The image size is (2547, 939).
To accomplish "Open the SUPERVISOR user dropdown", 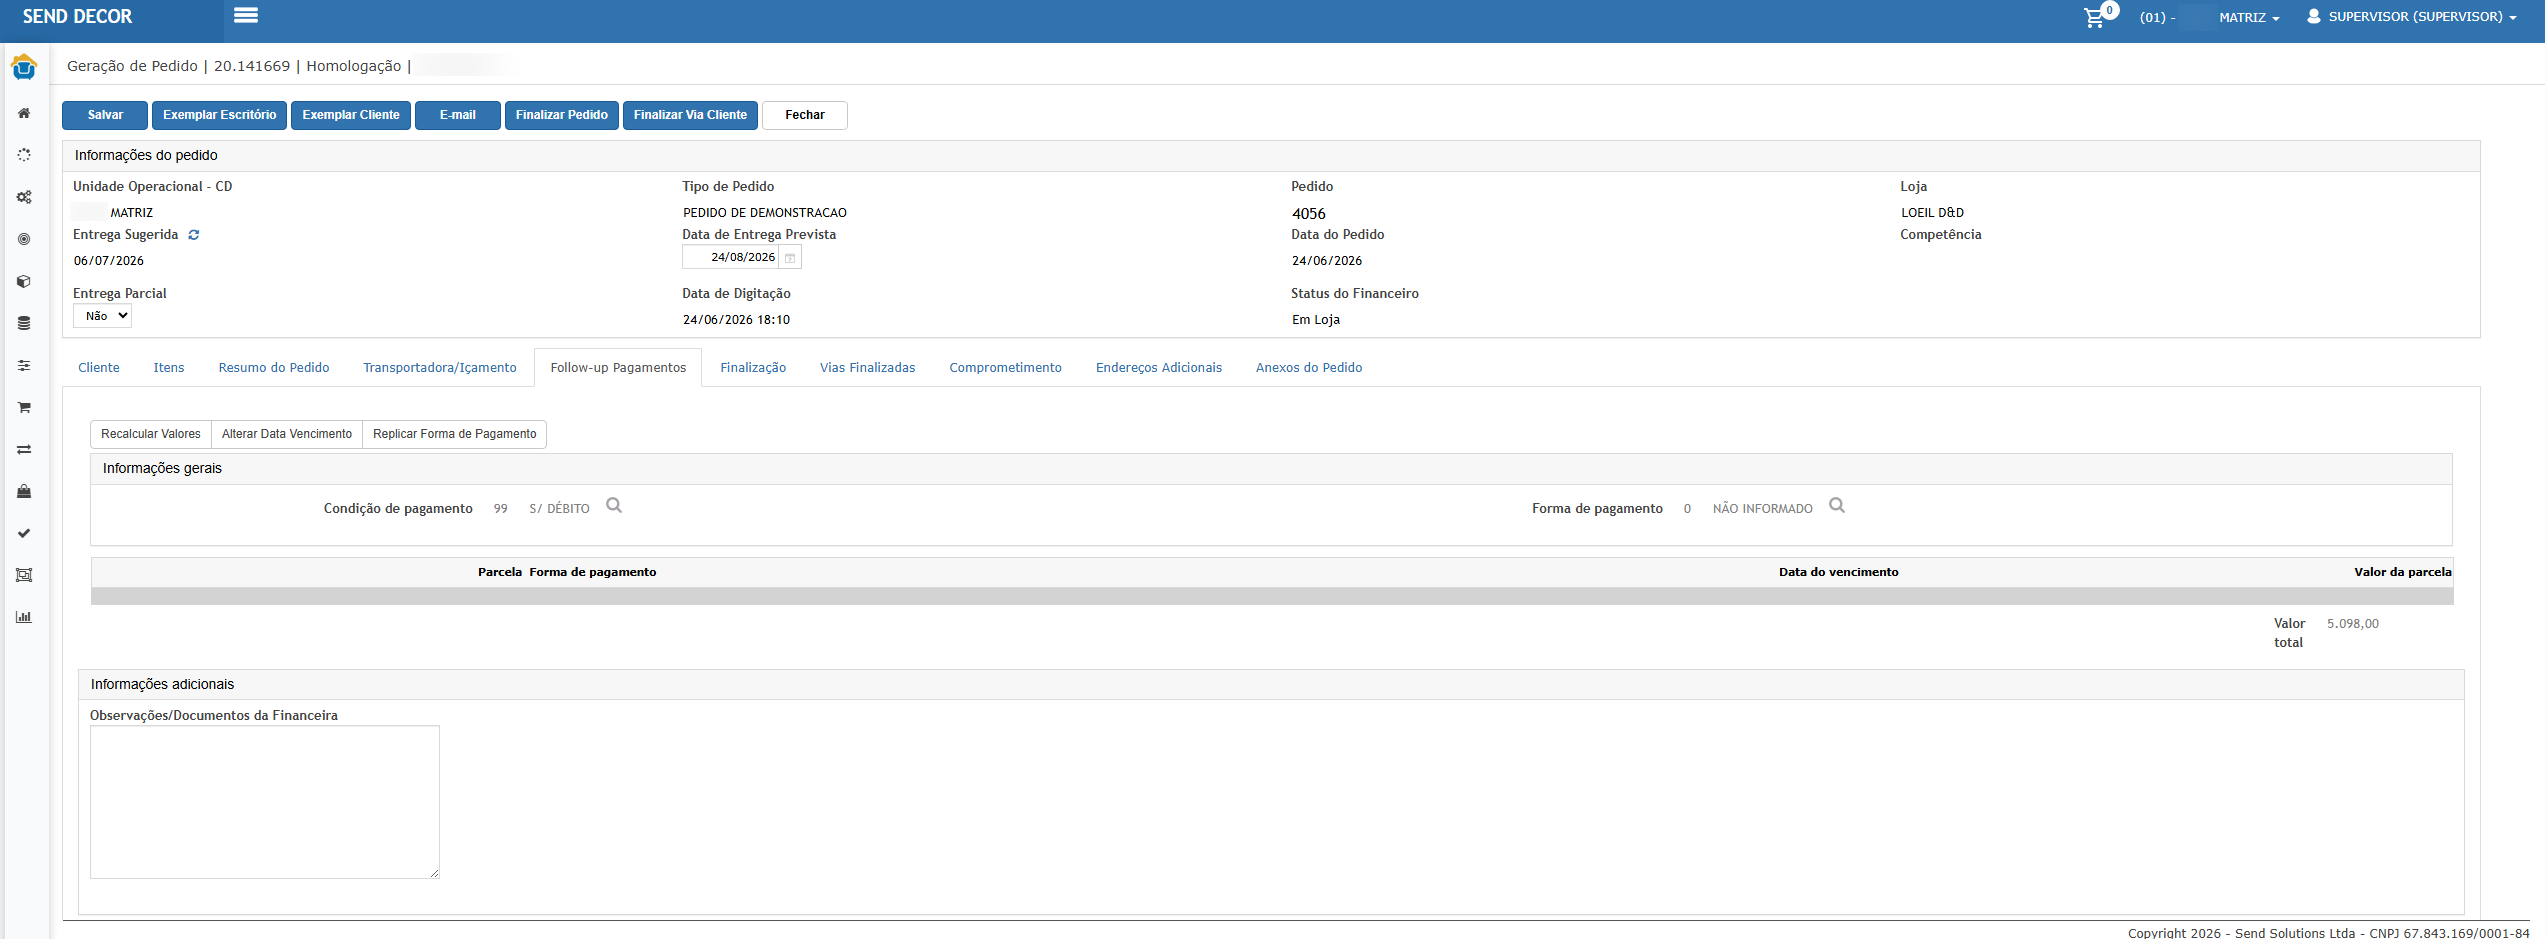I will coord(2422,17).
